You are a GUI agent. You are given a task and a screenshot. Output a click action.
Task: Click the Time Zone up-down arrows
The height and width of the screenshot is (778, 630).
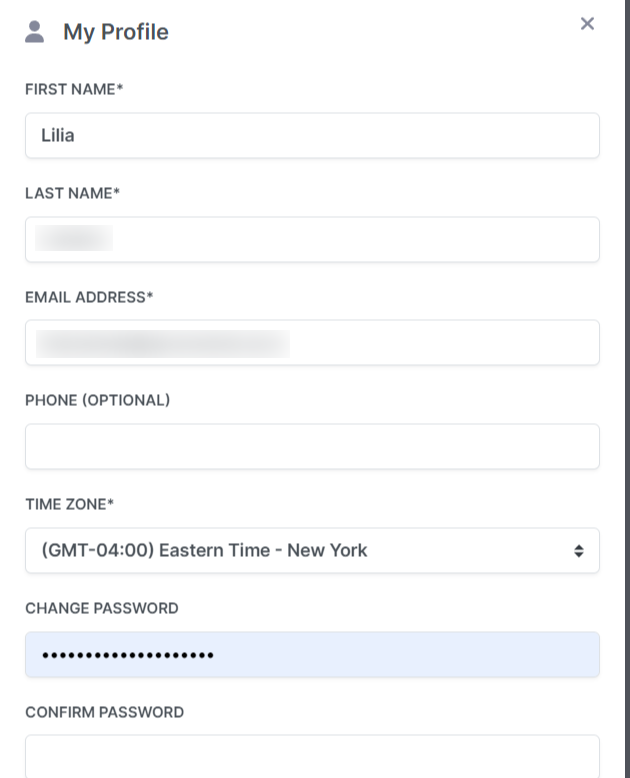[x=578, y=551]
